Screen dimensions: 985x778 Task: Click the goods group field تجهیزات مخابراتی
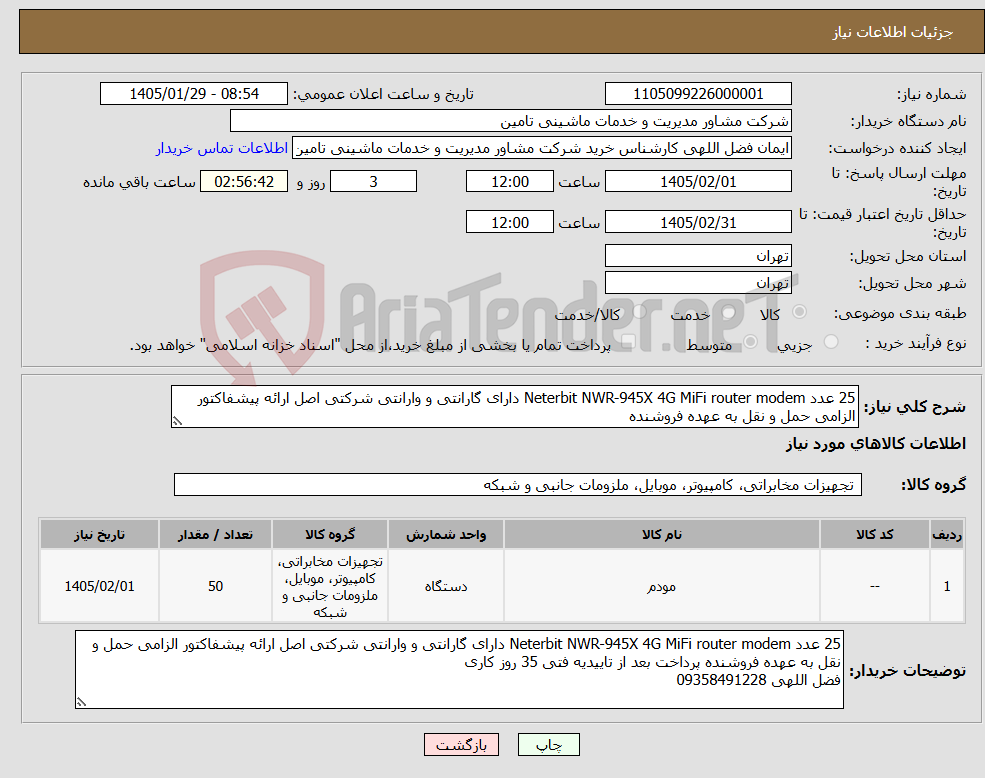pyautogui.click(x=518, y=485)
